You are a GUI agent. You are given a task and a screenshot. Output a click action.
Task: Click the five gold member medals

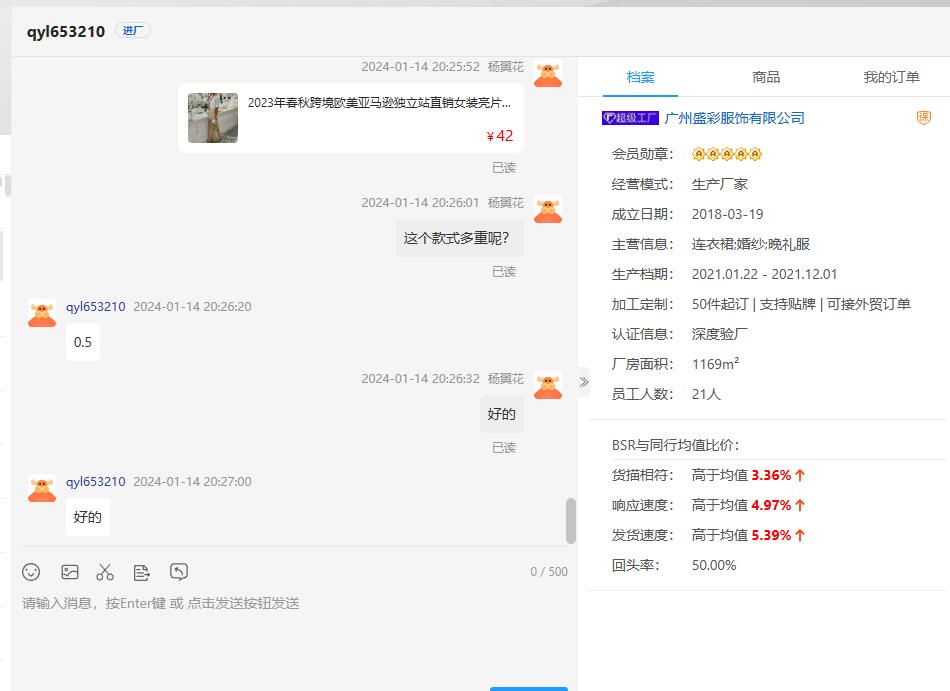727,154
